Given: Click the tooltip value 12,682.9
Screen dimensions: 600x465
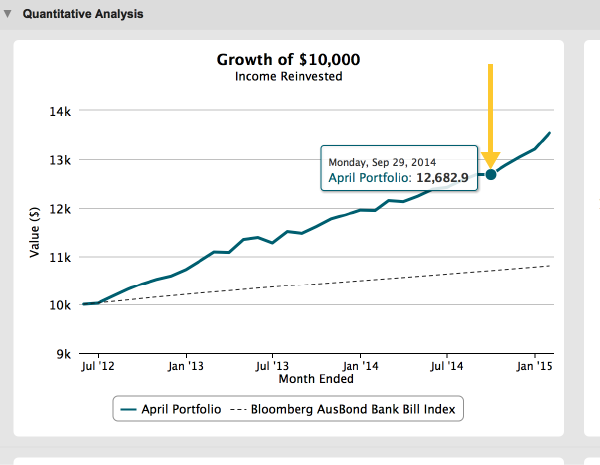Looking at the screenshot, I should coord(441,178).
